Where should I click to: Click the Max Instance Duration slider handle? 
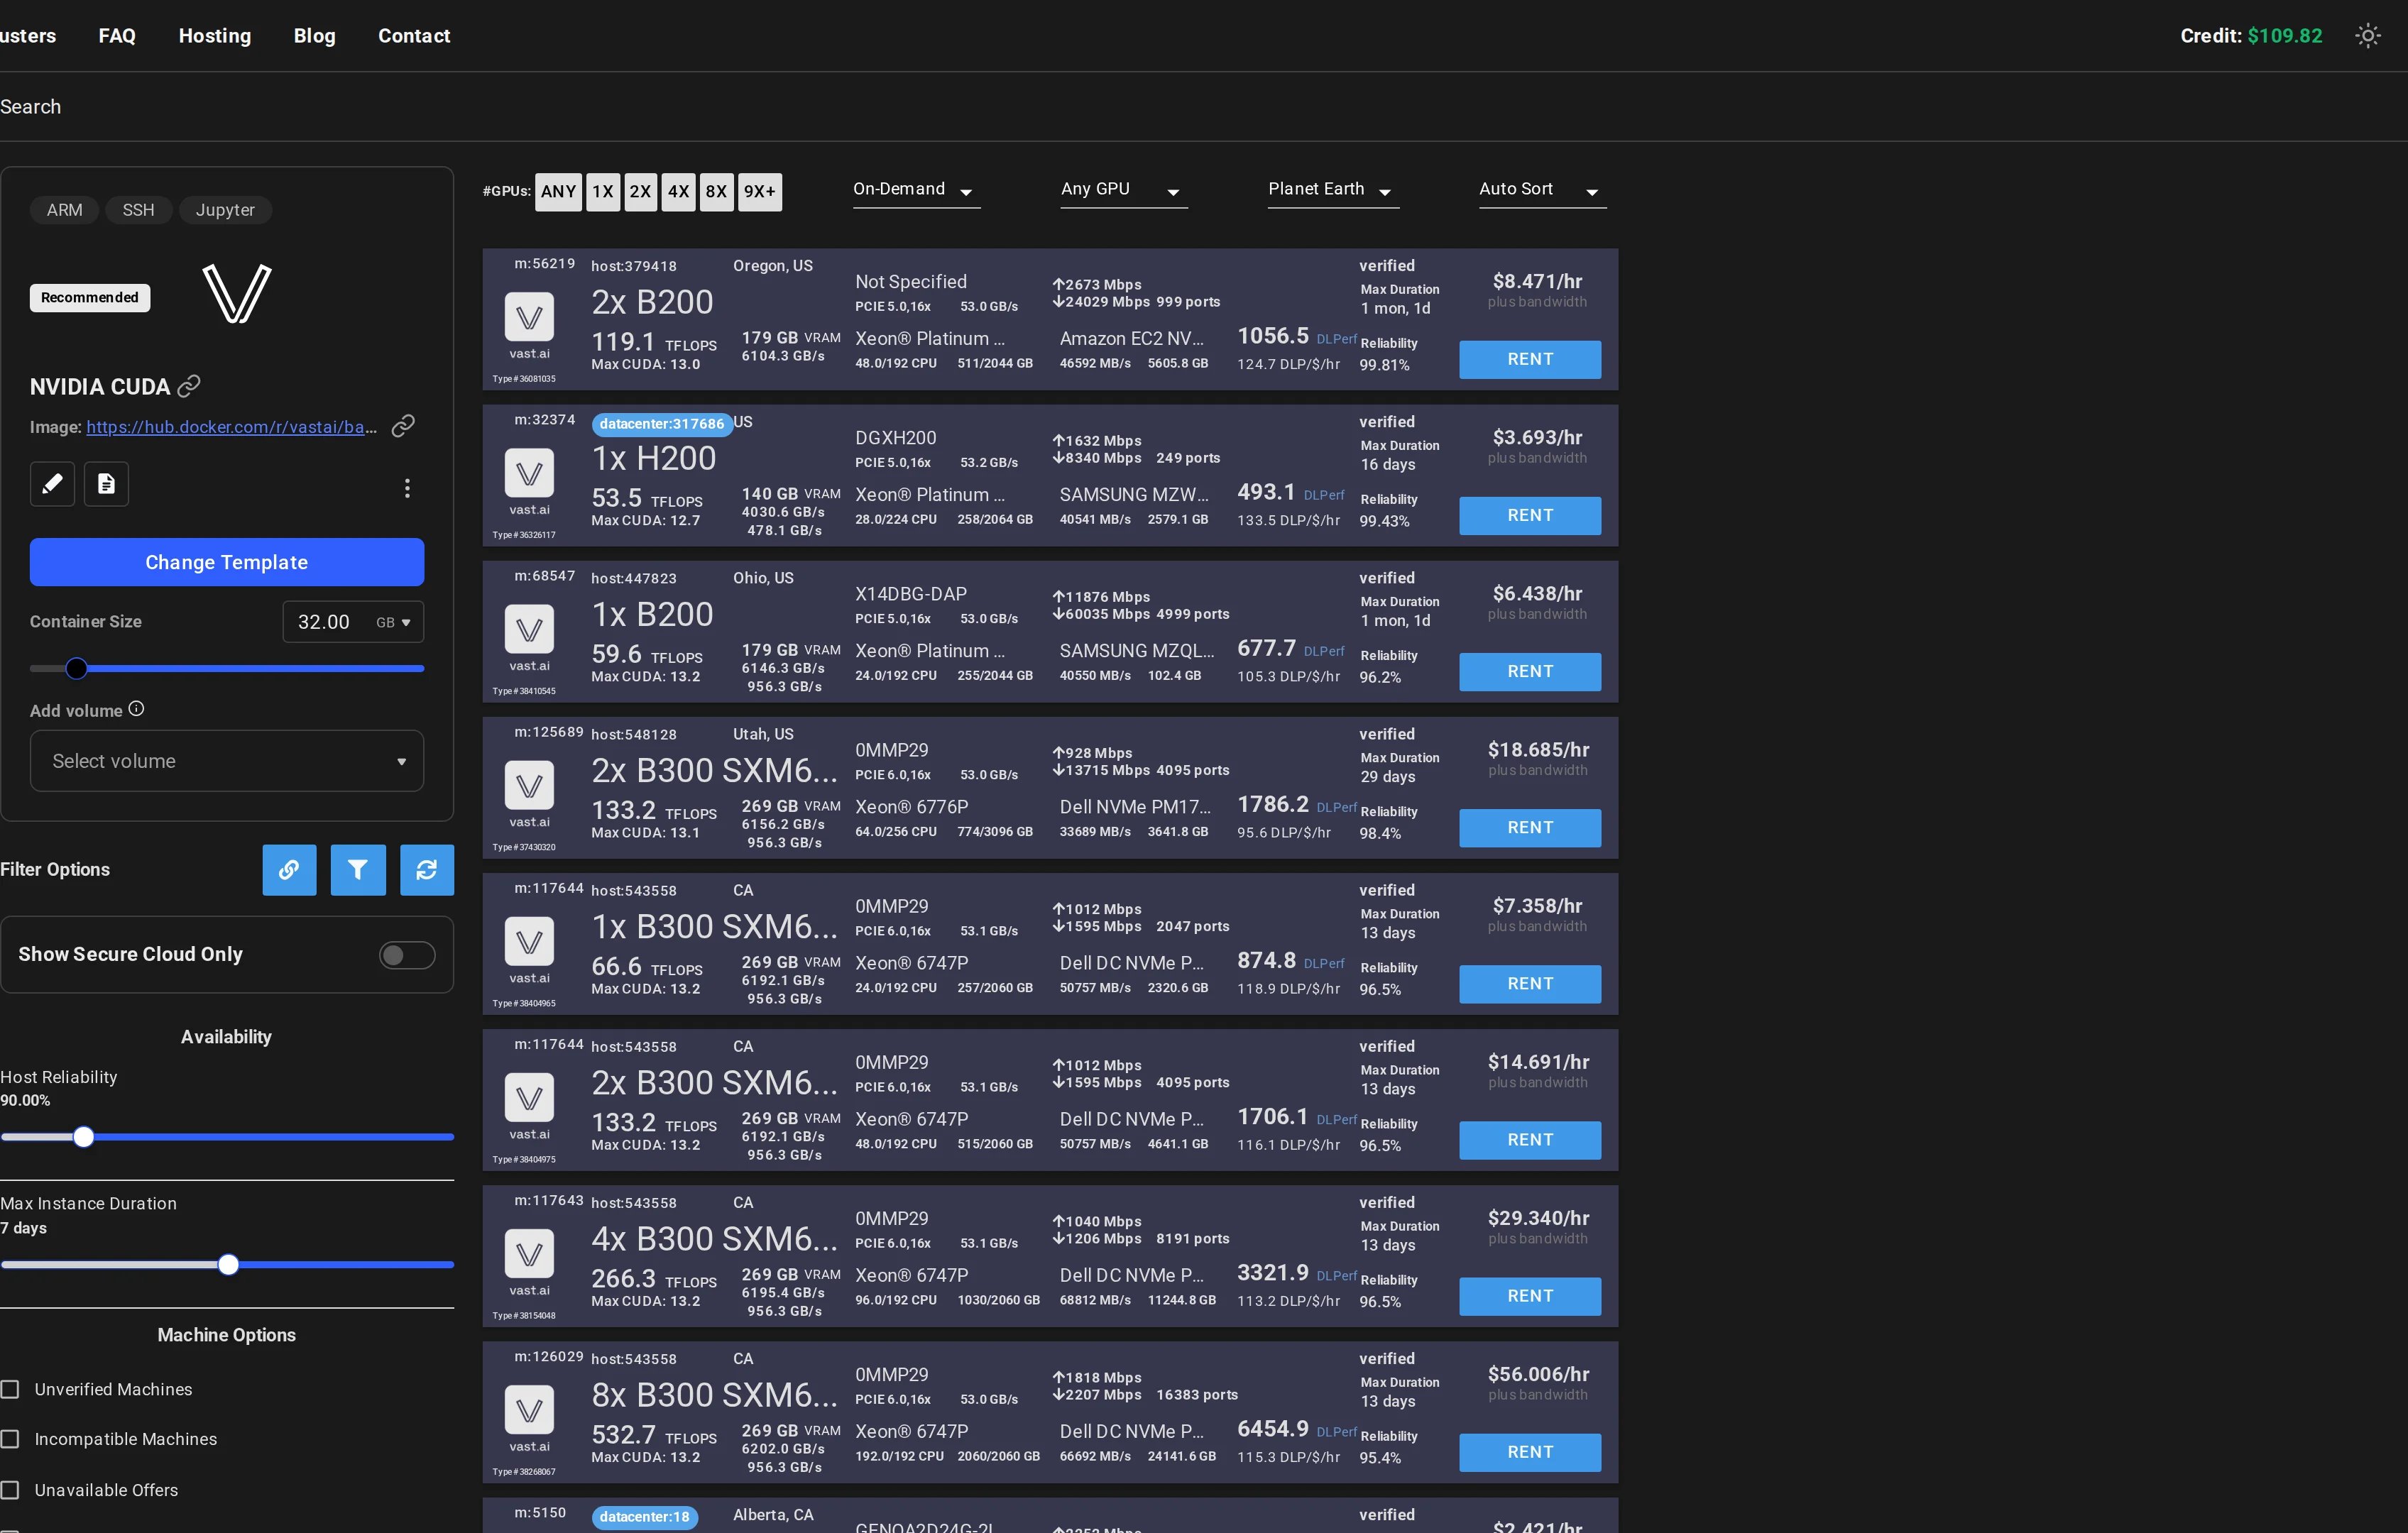coord(228,1264)
